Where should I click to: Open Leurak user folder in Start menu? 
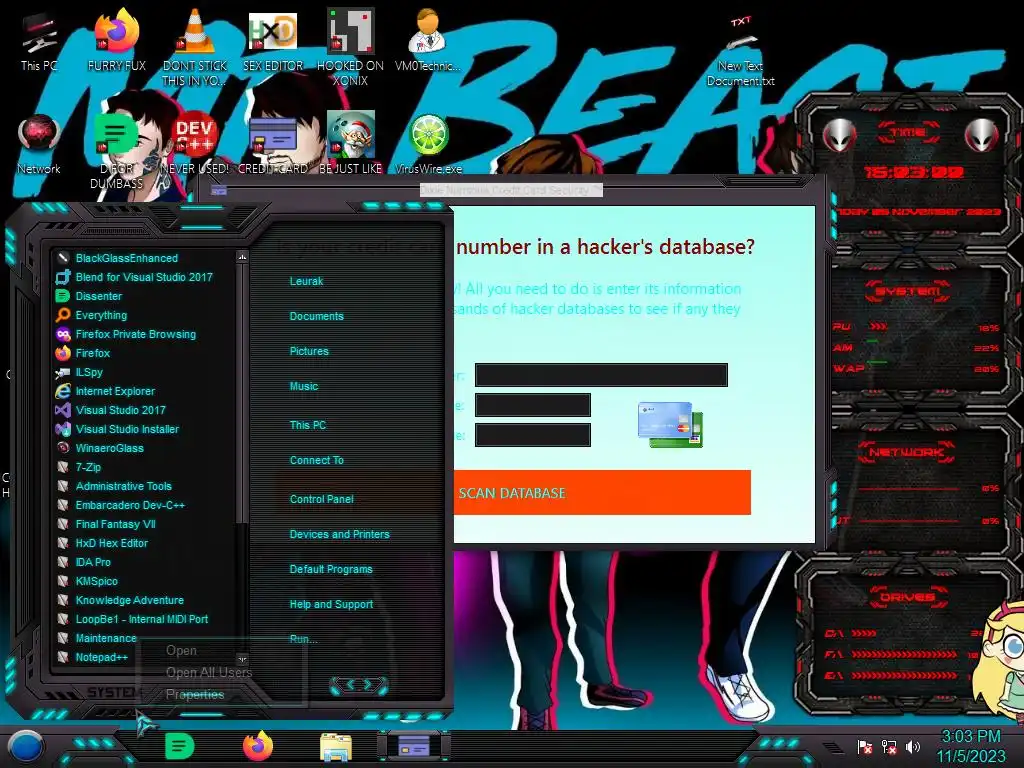point(306,281)
